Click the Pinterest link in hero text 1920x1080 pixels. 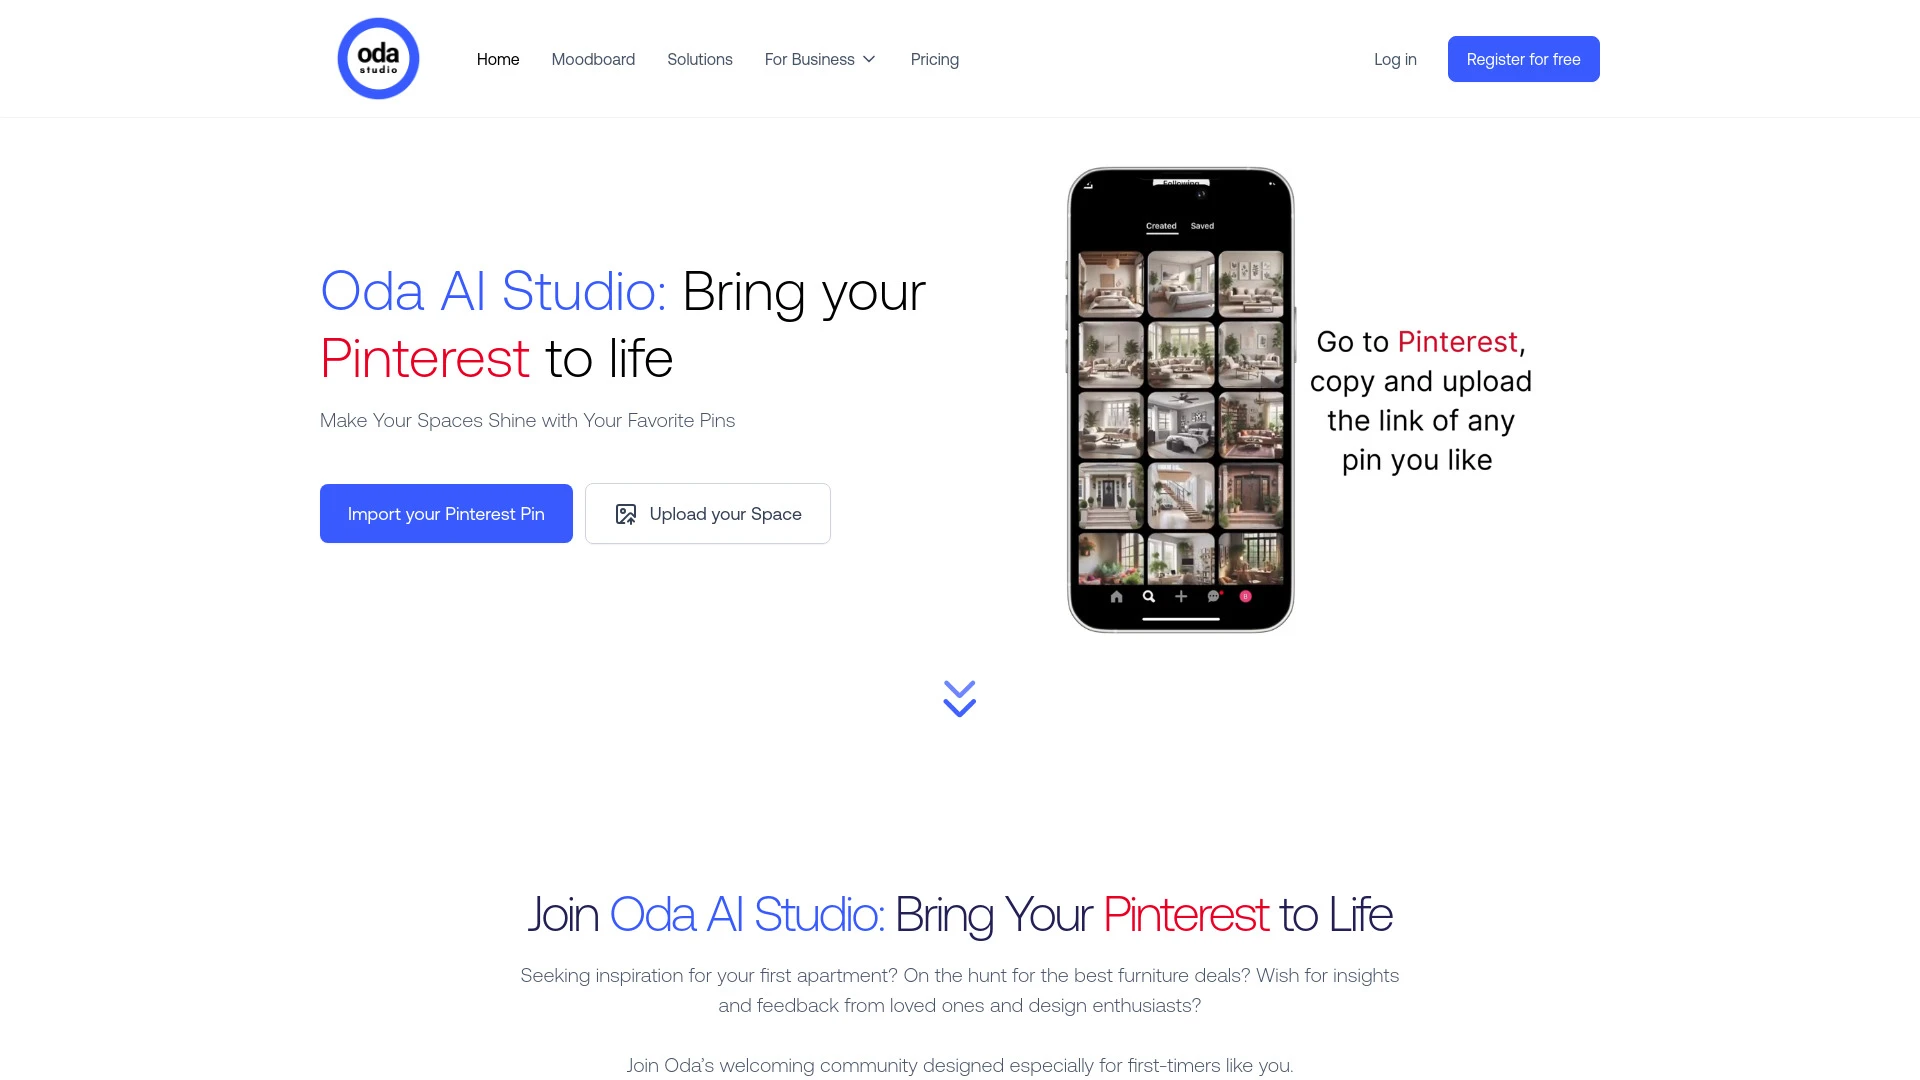[x=425, y=355]
